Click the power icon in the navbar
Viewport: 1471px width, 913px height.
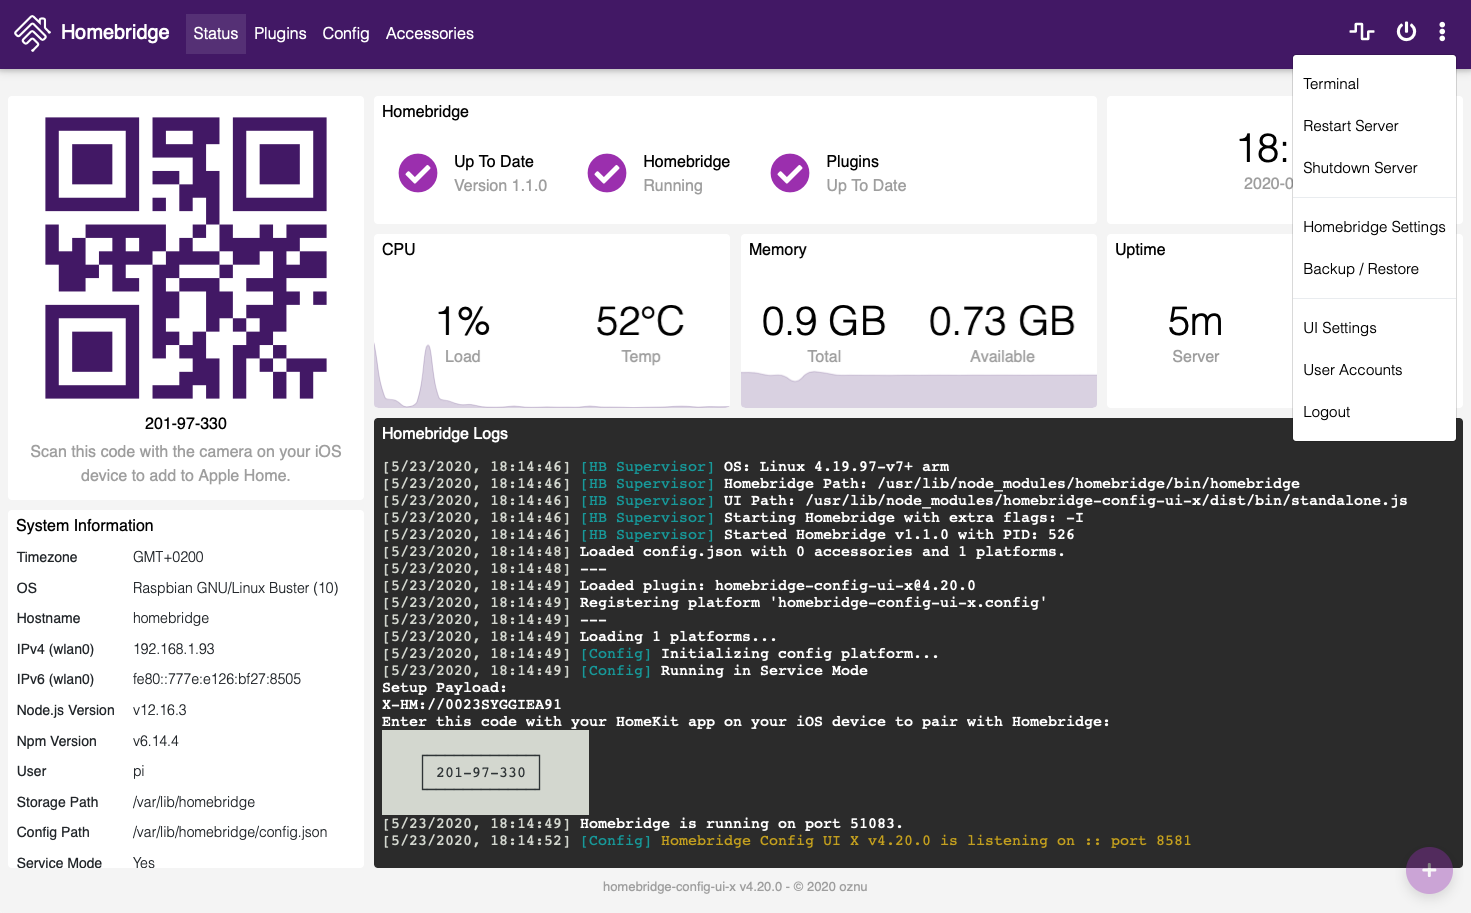coord(1406,32)
